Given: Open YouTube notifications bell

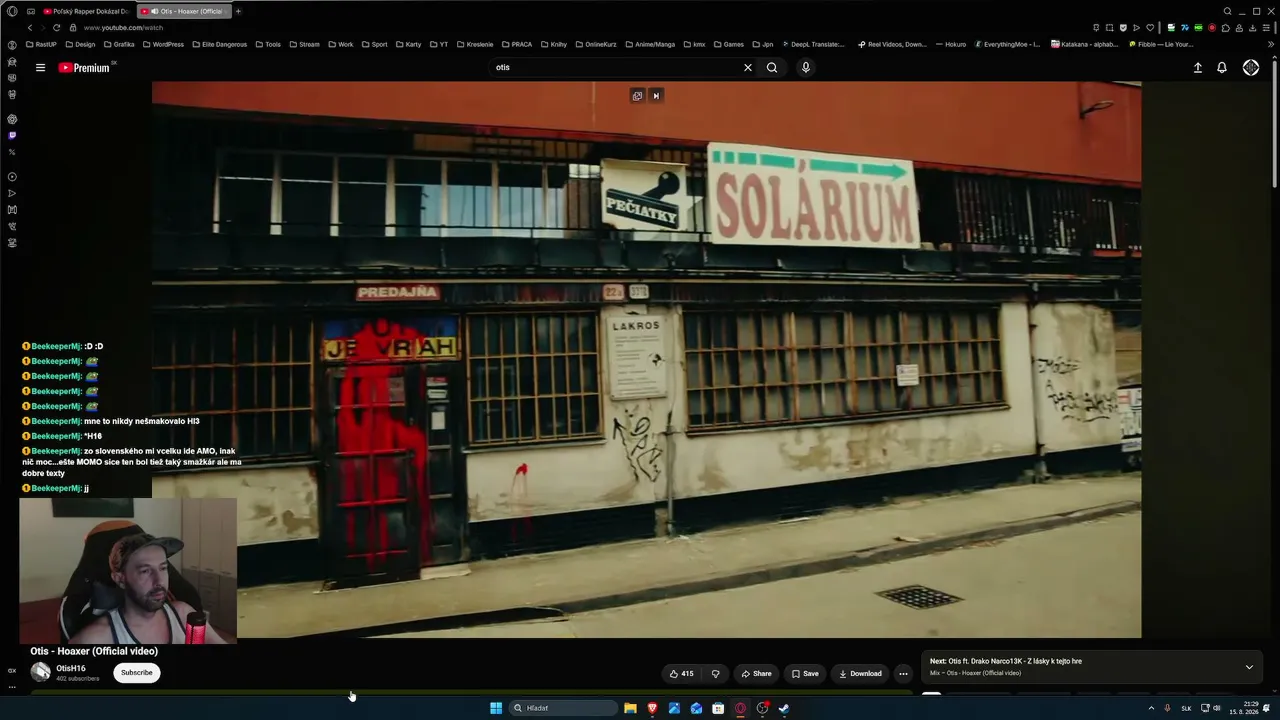Looking at the screenshot, I should (x=1222, y=68).
